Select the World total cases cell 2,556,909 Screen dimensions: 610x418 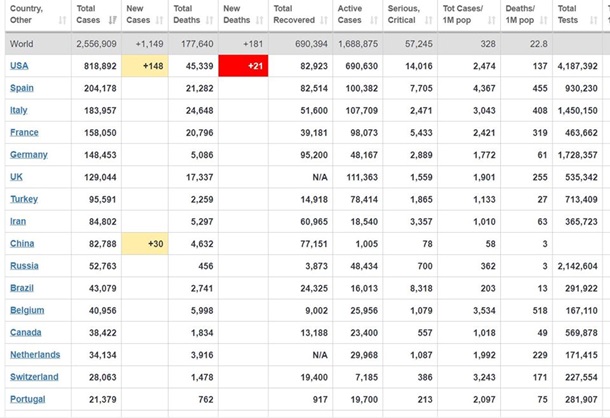point(96,44)
